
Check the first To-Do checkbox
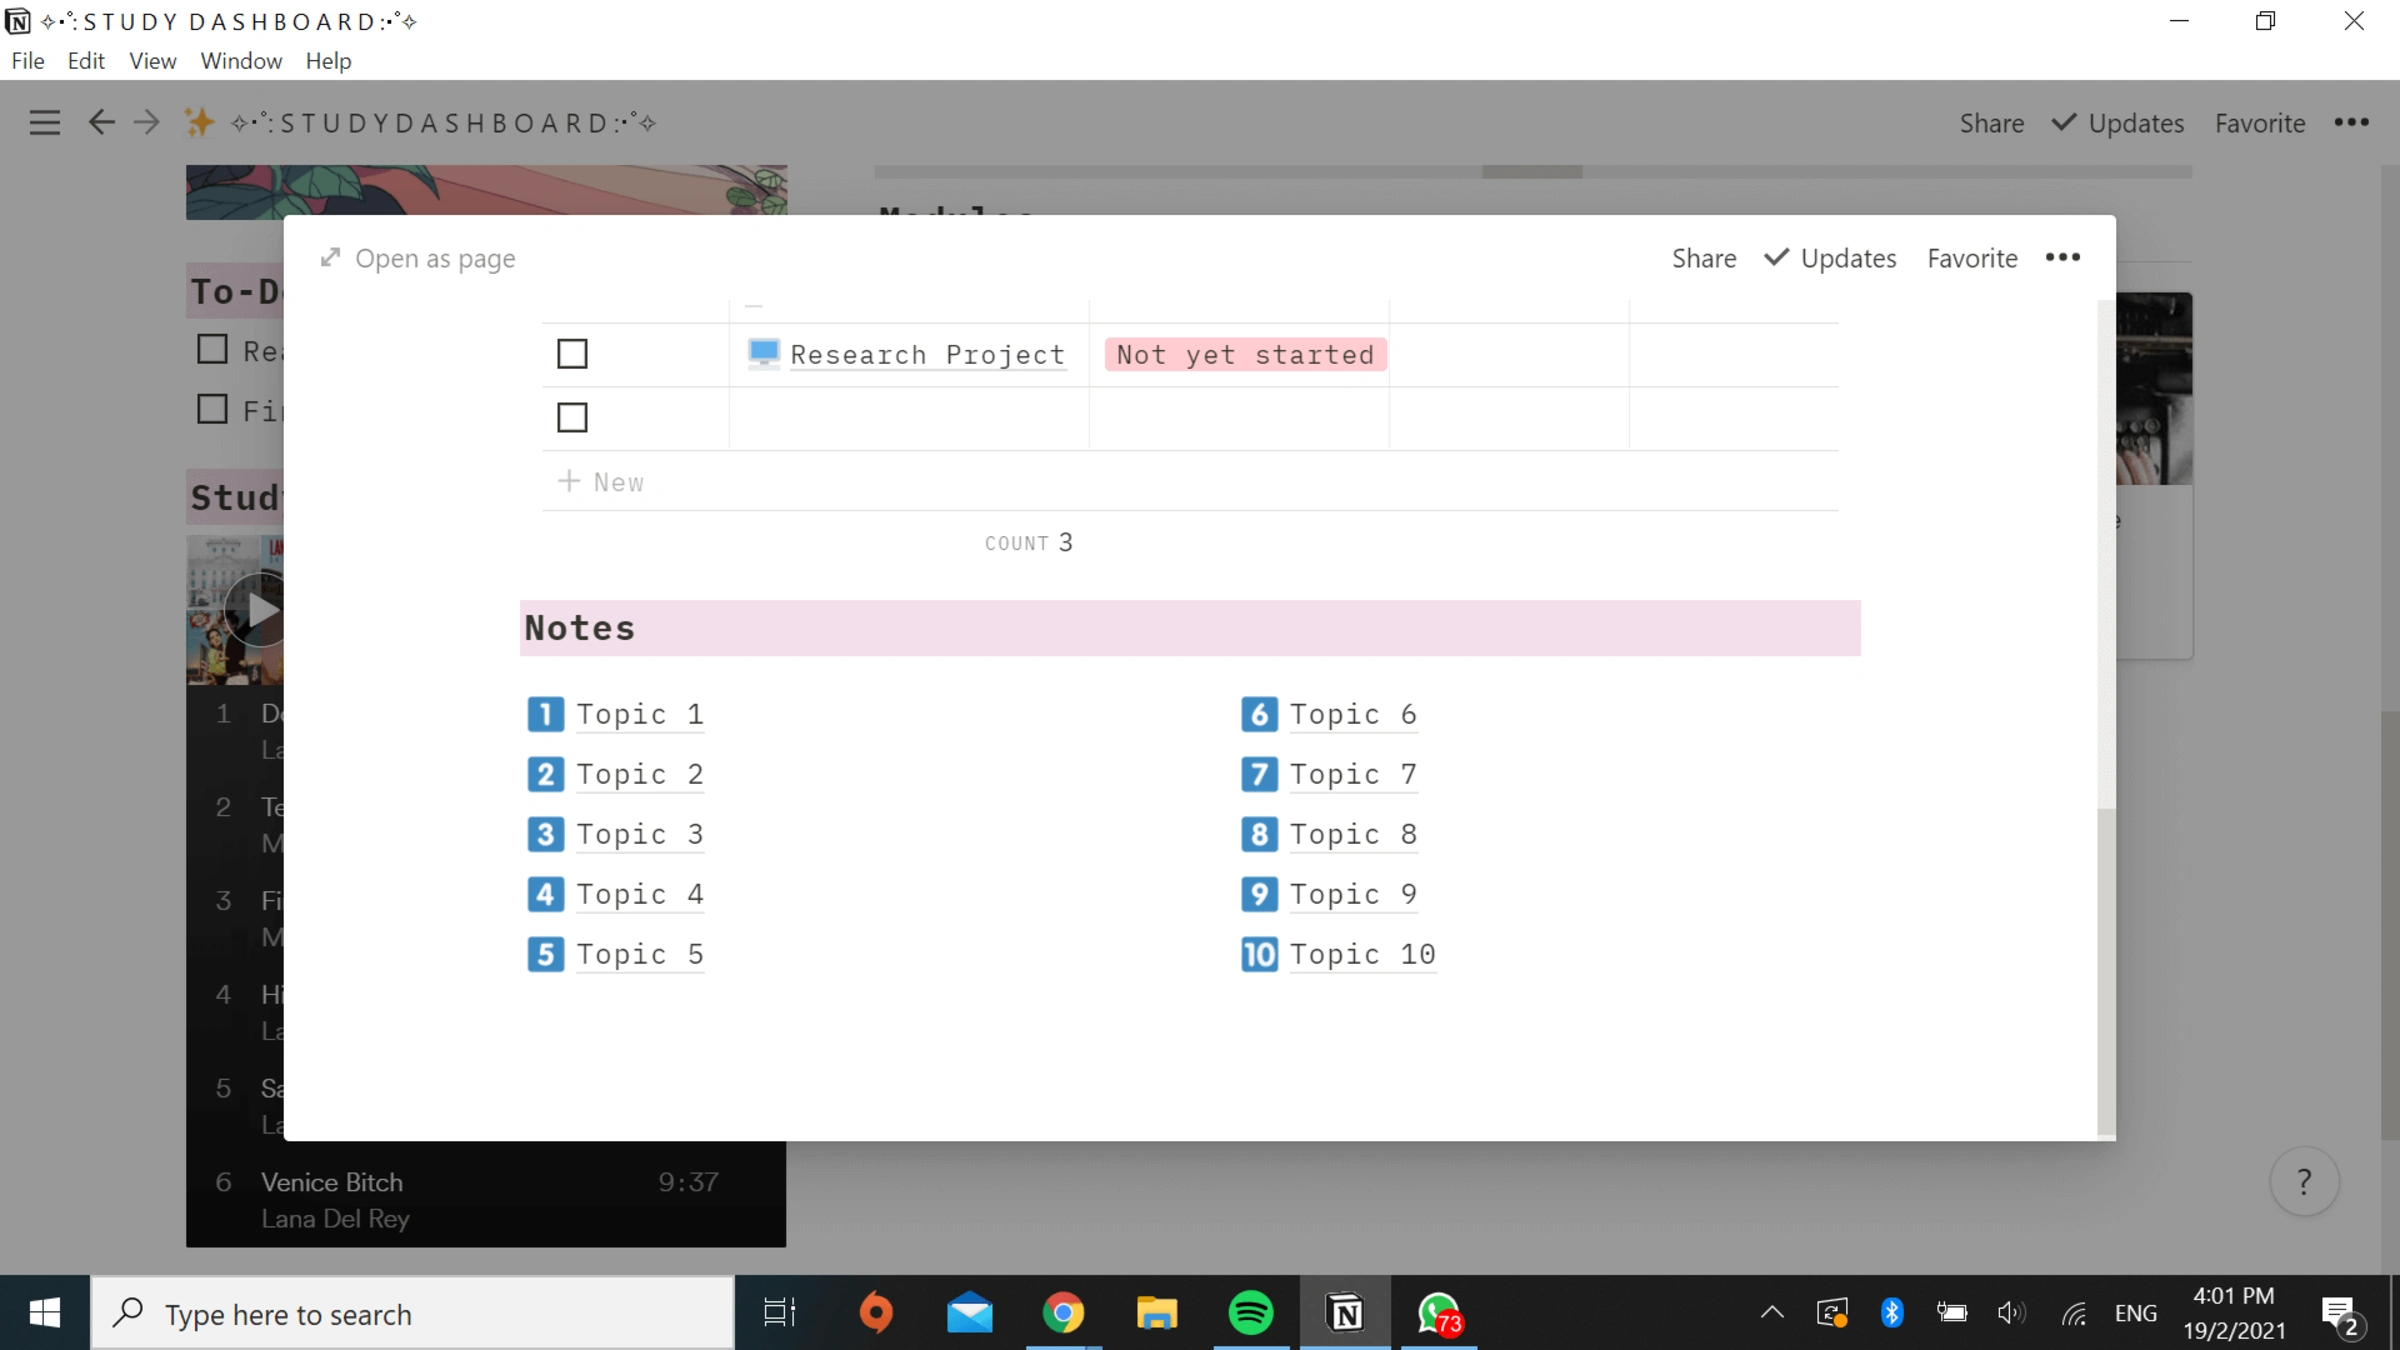pyautogui.click(x=212, y=350)
